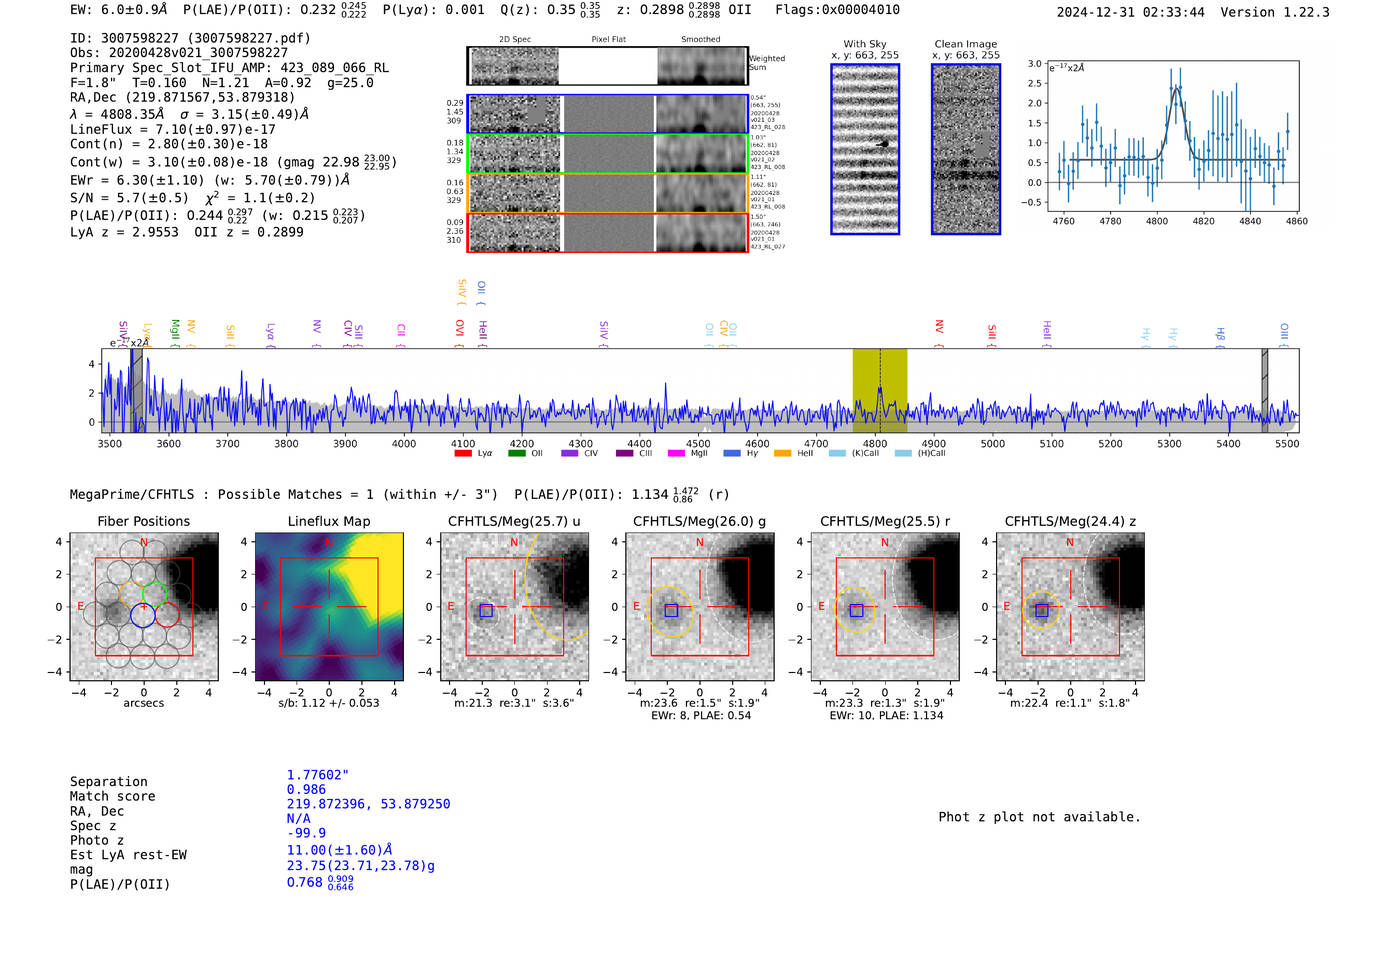Click the Match score value 0.986

307,790
